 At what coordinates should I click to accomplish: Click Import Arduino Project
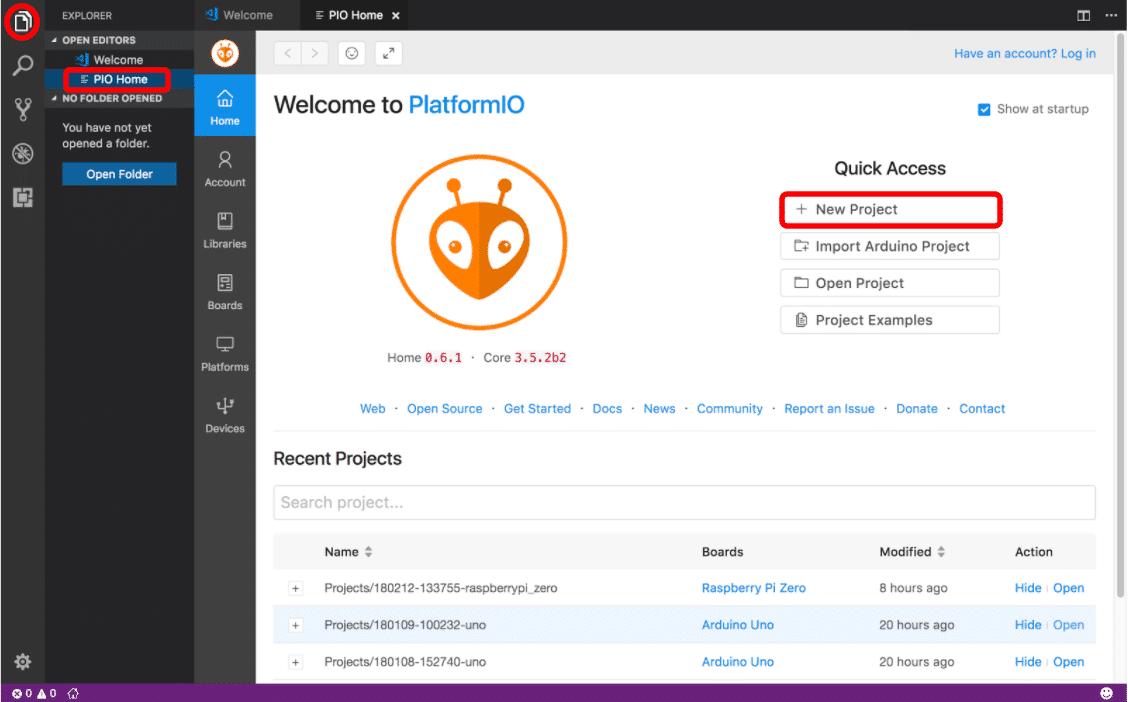click(890, 246)
